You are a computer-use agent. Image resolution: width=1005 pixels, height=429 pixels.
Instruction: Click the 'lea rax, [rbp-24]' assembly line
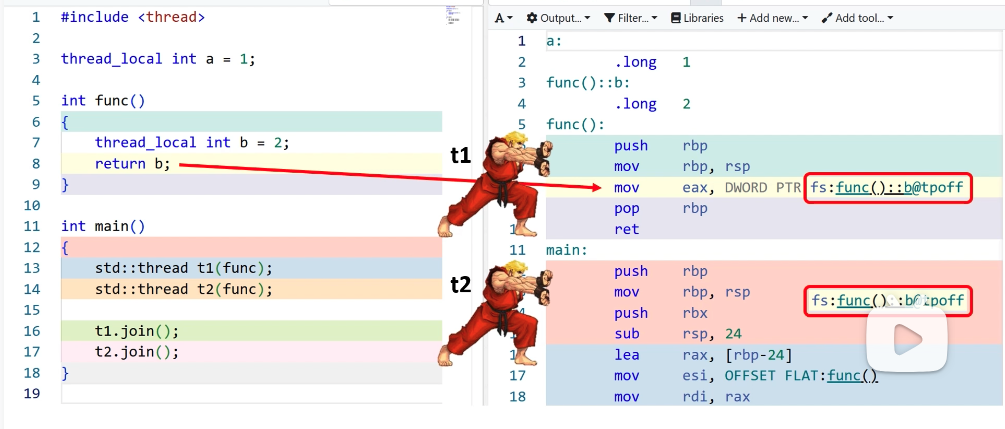[702, 355]
